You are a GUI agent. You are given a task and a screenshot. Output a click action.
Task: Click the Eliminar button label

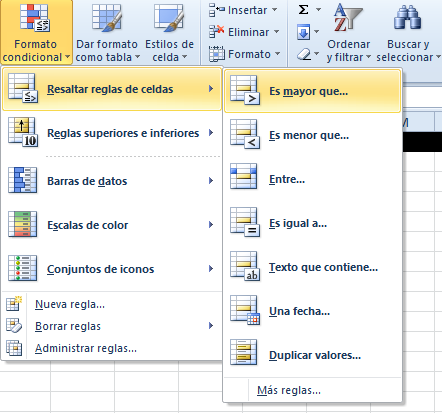(249, 32)
